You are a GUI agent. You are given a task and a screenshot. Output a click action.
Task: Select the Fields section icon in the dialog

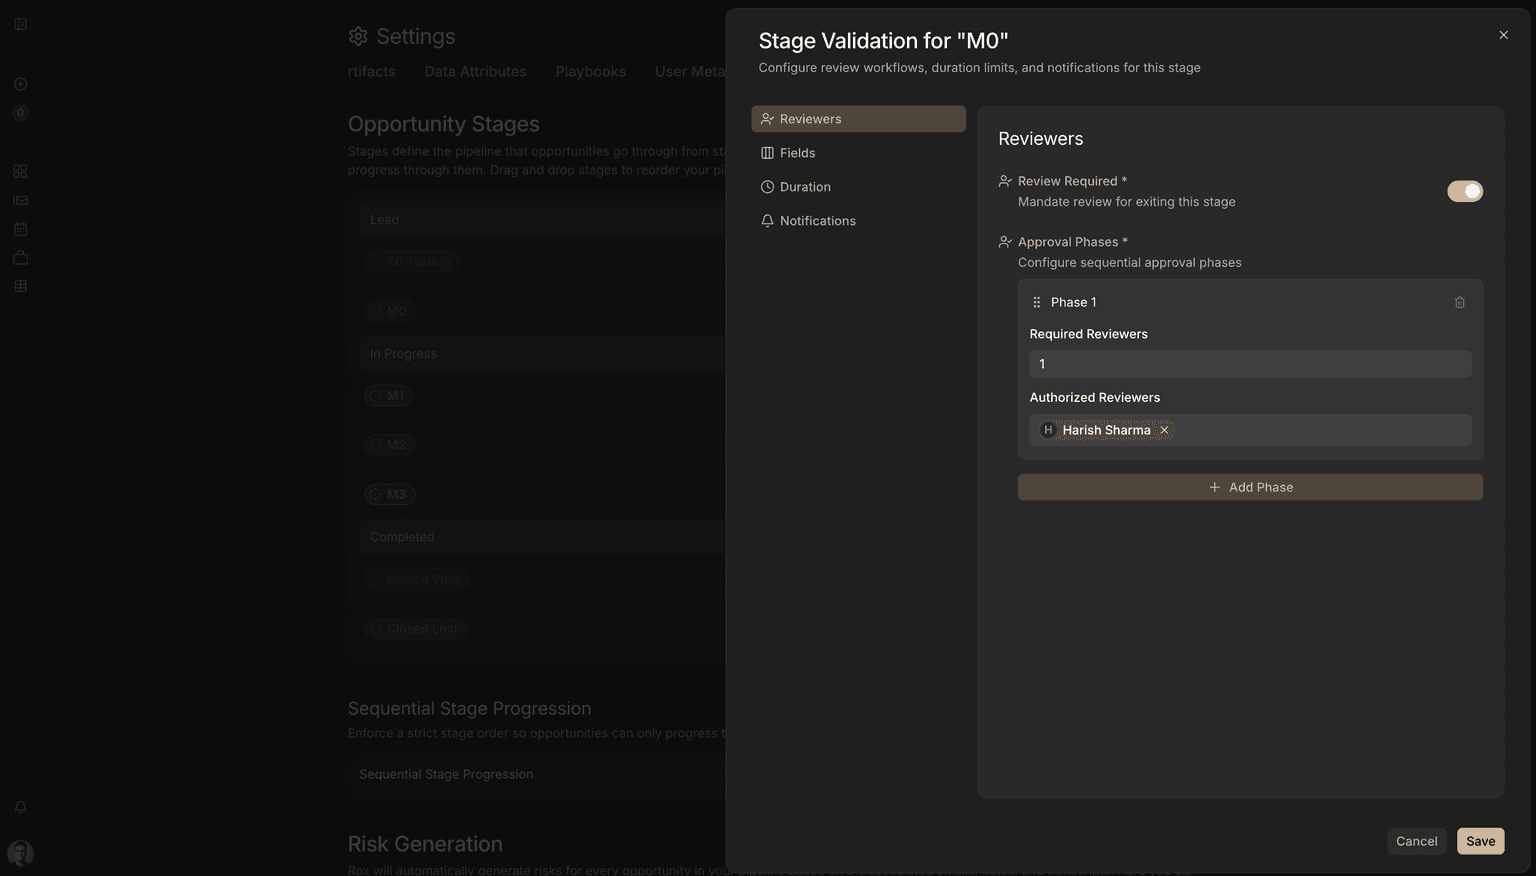pyautogui.click(x=767, y=153)
